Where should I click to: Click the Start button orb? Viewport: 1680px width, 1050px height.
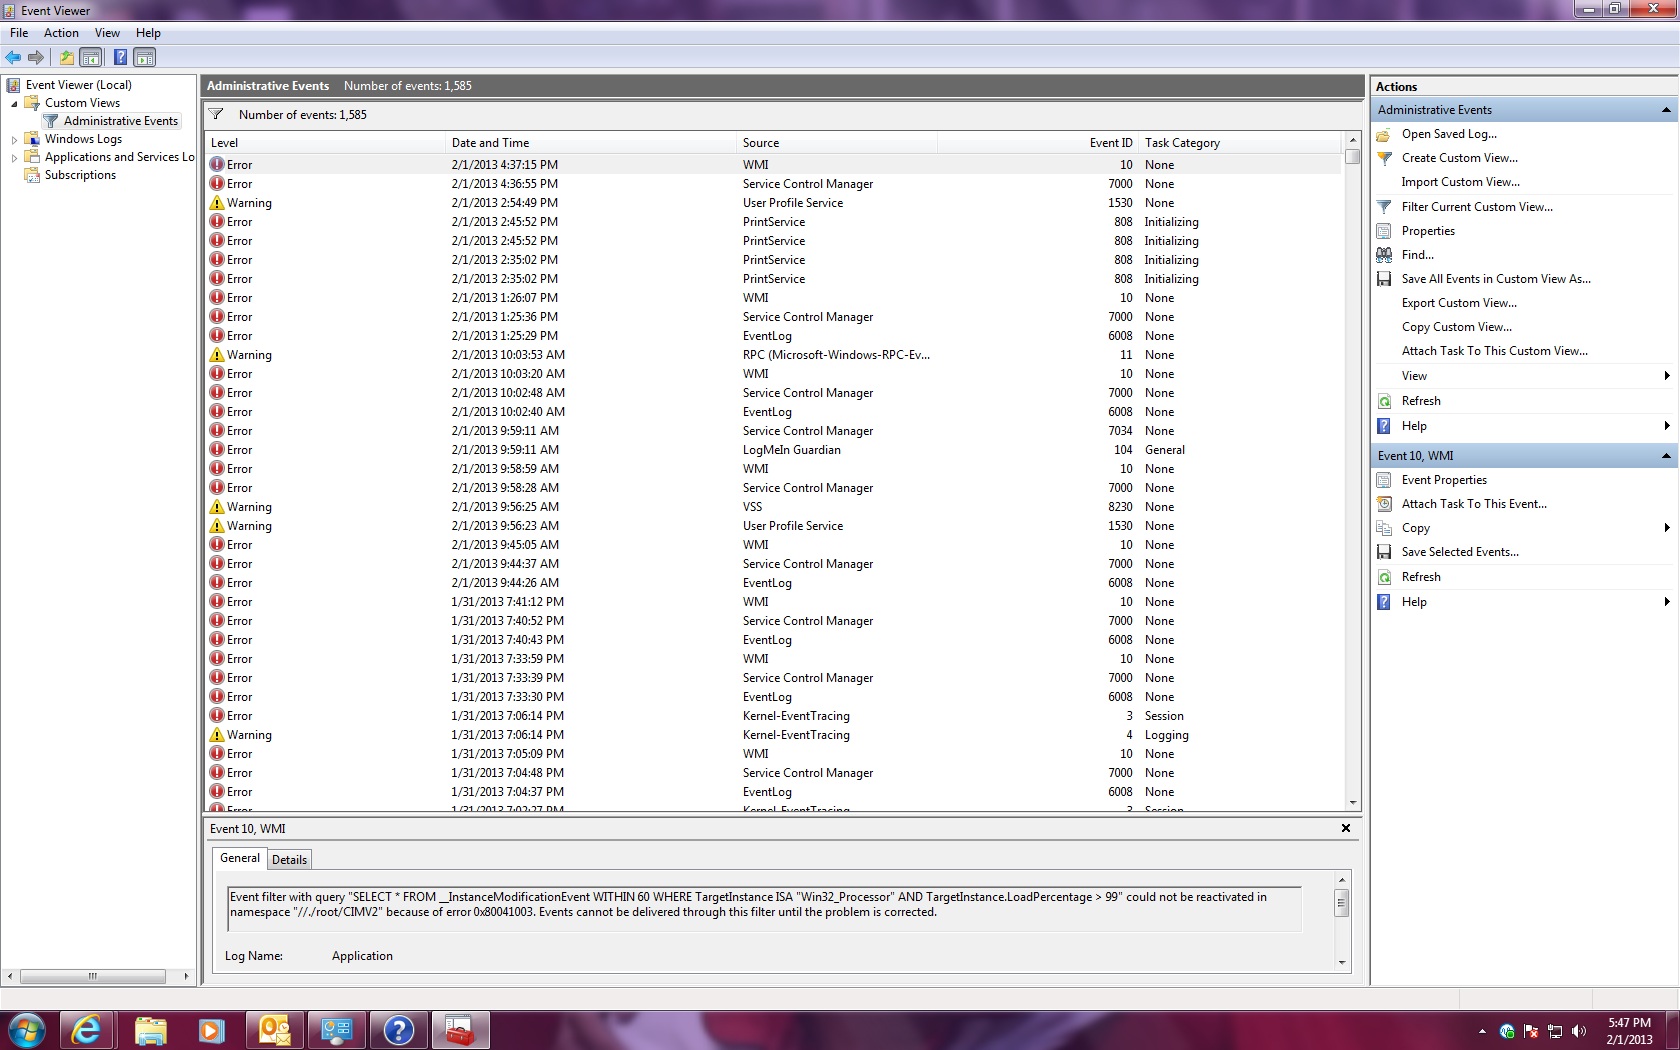[x=27, y=1029]
